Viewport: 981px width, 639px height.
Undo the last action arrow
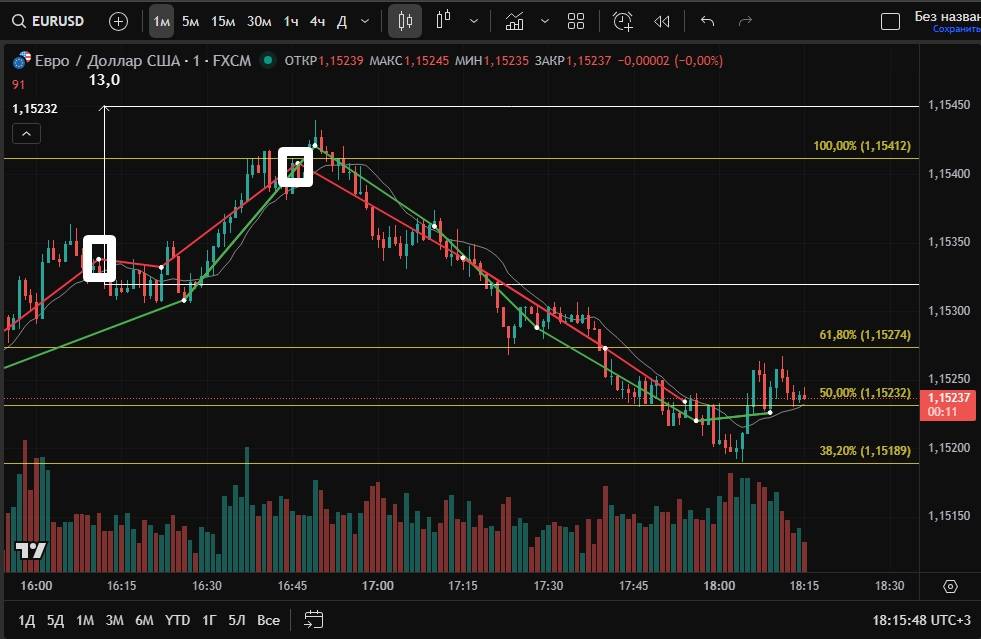click(708, 21)
